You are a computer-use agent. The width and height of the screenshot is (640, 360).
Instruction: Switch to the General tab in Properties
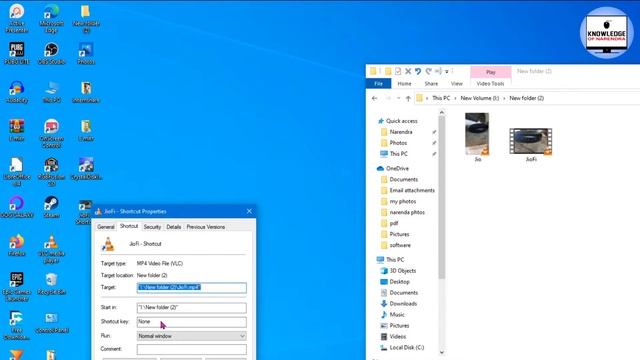tap(106, 227)
